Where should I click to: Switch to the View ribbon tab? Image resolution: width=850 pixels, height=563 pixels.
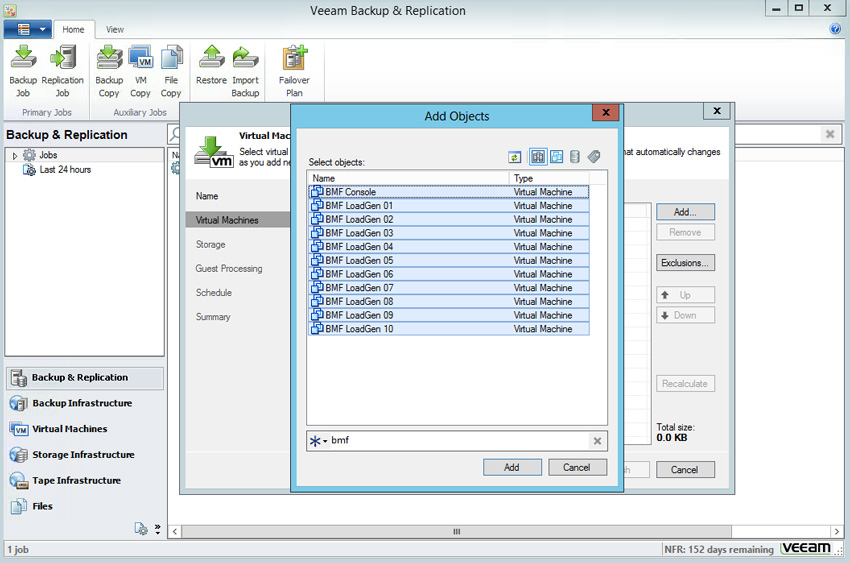coord(114,29)
